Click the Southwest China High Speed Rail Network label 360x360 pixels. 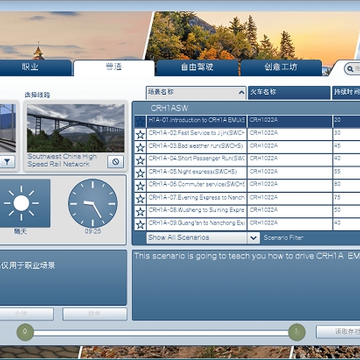[x=62, y=160]
